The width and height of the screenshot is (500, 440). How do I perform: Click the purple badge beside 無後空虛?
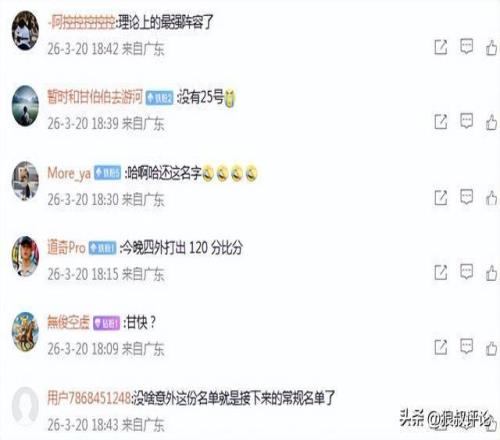point(106,323)
